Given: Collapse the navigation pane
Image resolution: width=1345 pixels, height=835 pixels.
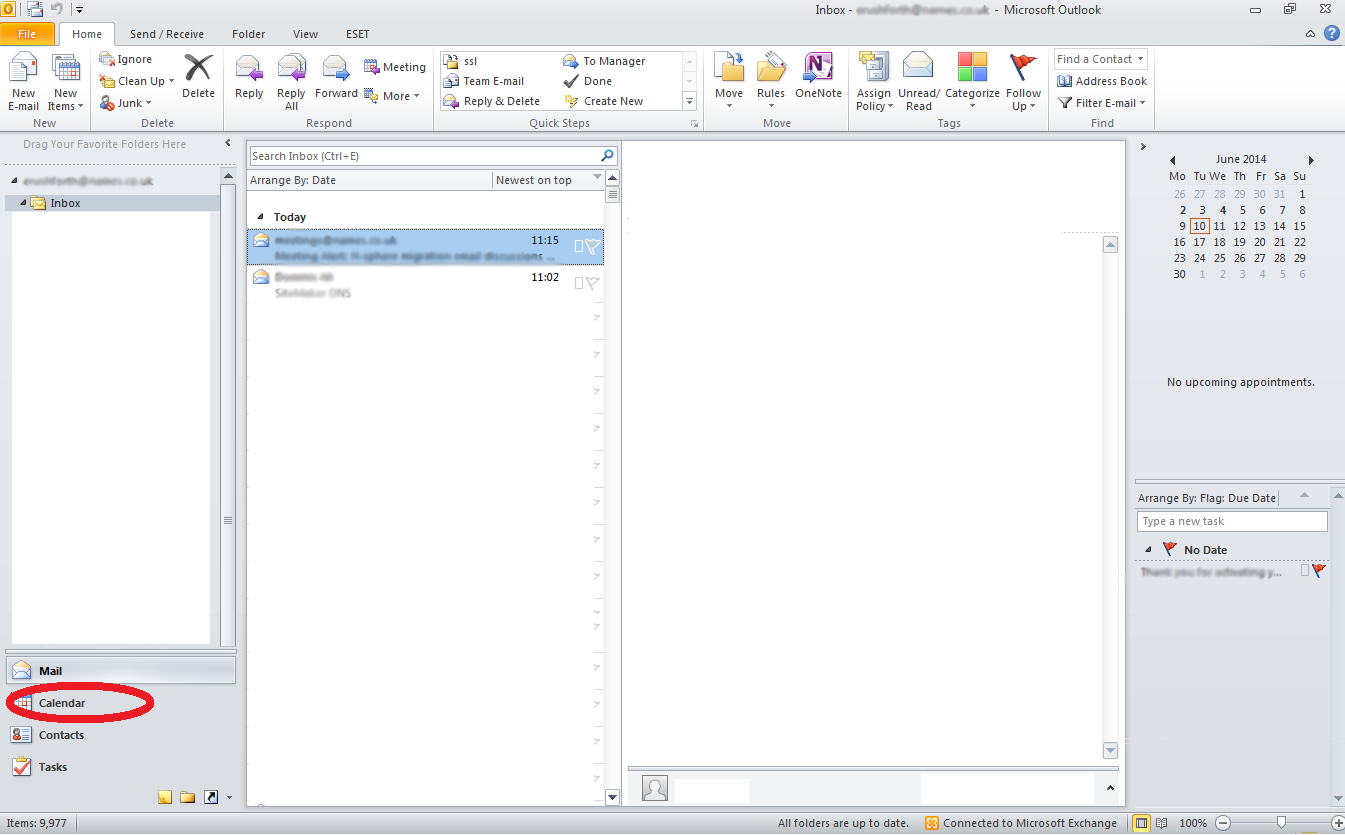Looking at the screenshot, I should point(228,144).
